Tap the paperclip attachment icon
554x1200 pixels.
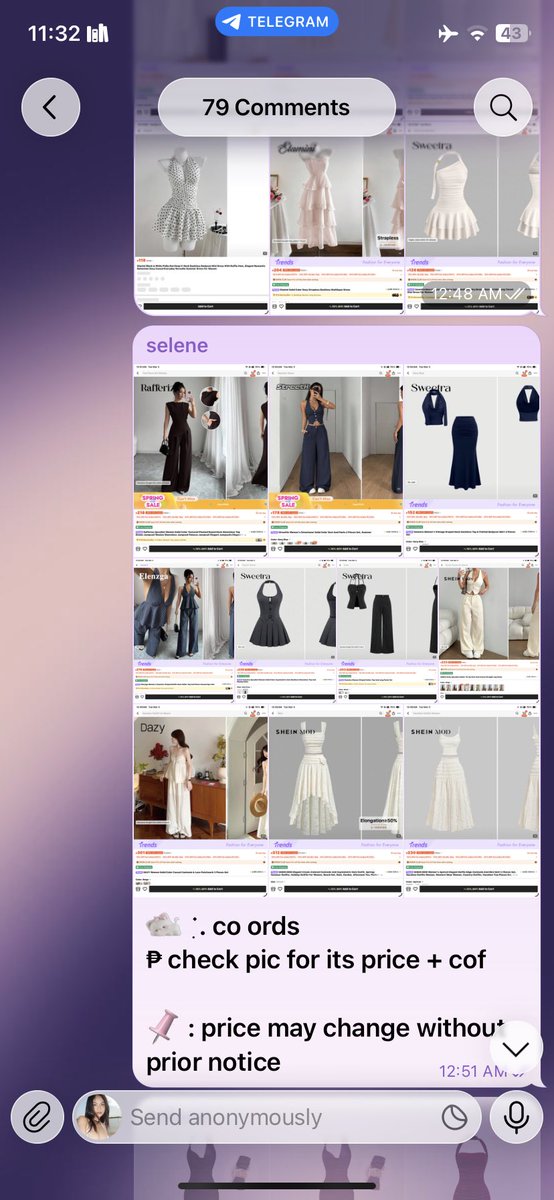(37, 1116)
